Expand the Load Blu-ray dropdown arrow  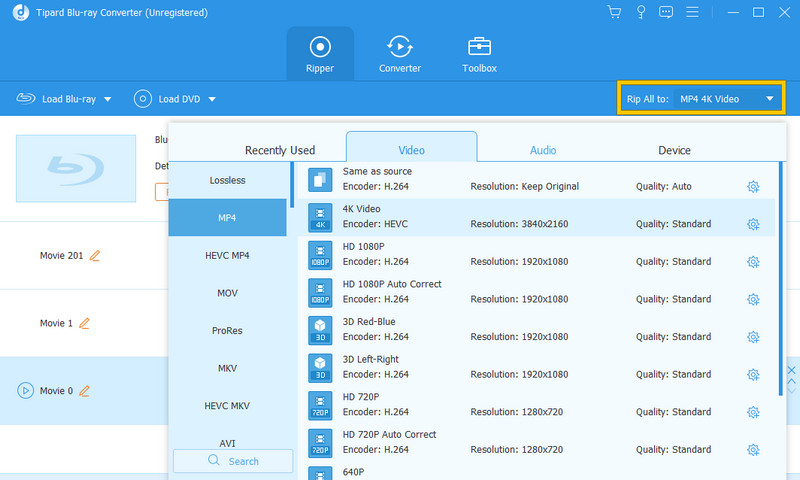click(108, 99)
